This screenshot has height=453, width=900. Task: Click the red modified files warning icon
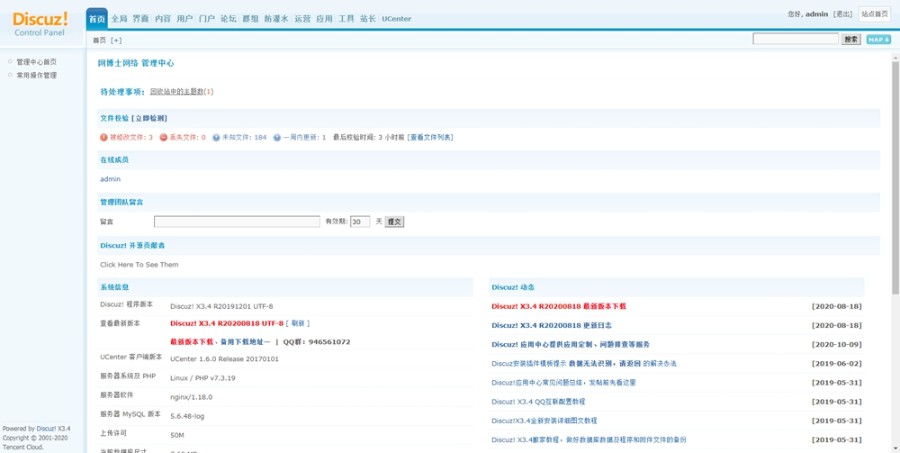(104, 137)
